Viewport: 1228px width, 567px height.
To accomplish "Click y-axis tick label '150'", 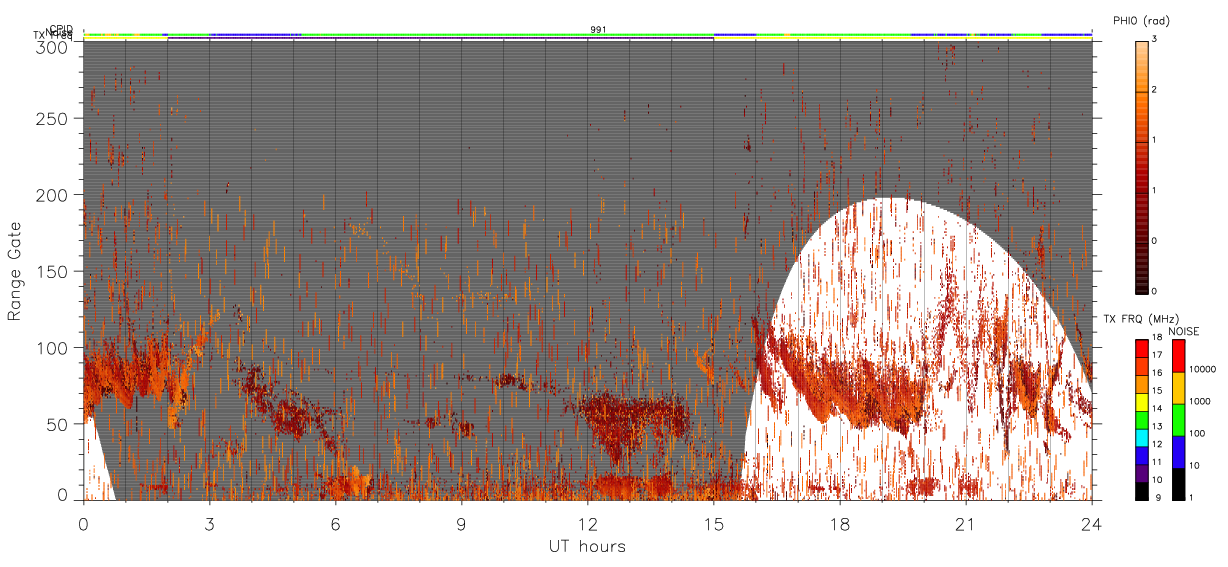I will tap(53, 271).
